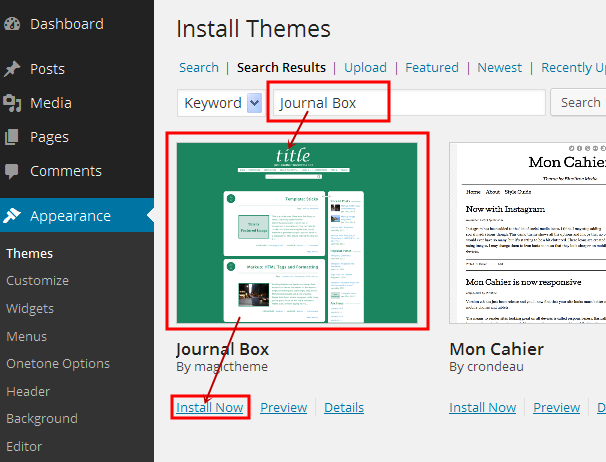Open Onetone Options settings
This screenshot has height=462, width=606.
click(x=58, y=364)
